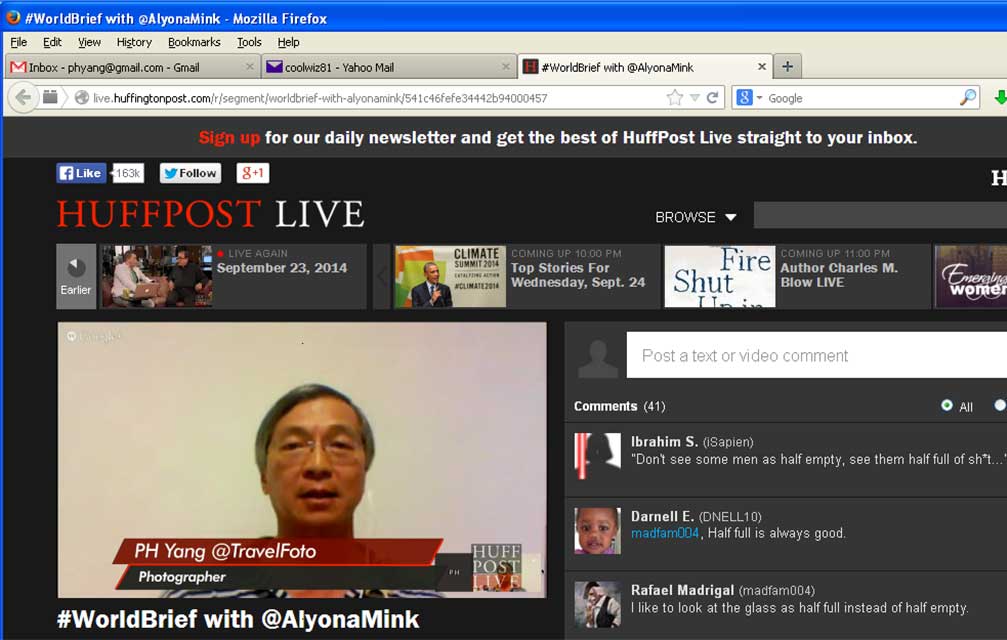
Task: Click the Post a text or video comment field
Action: coord(817,355)
